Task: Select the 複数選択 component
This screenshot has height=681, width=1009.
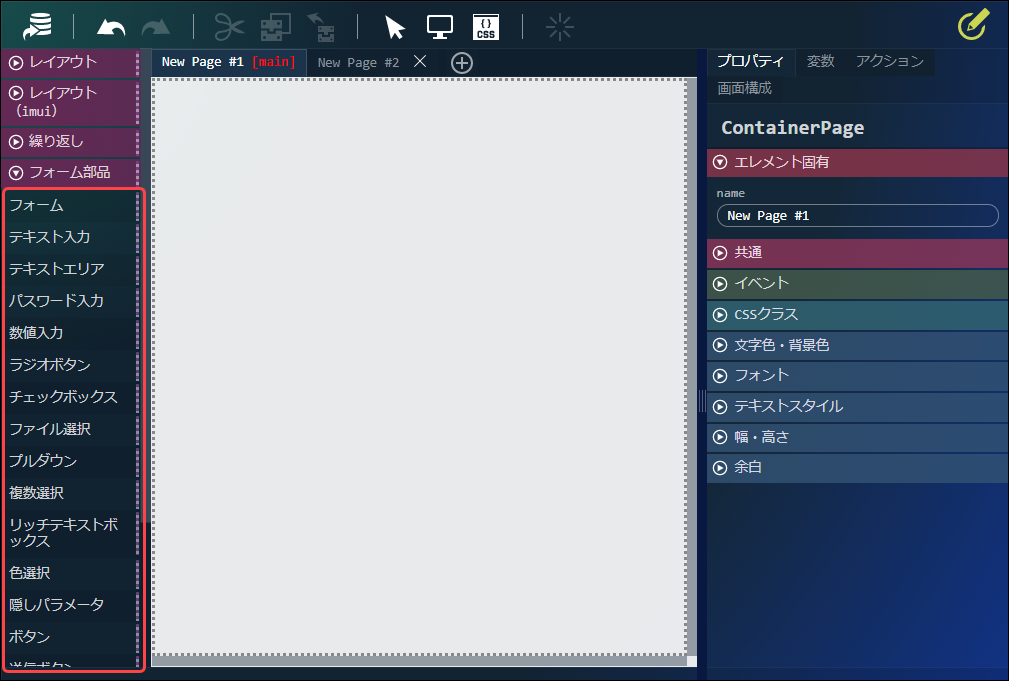Action: [x=71, y=494]
